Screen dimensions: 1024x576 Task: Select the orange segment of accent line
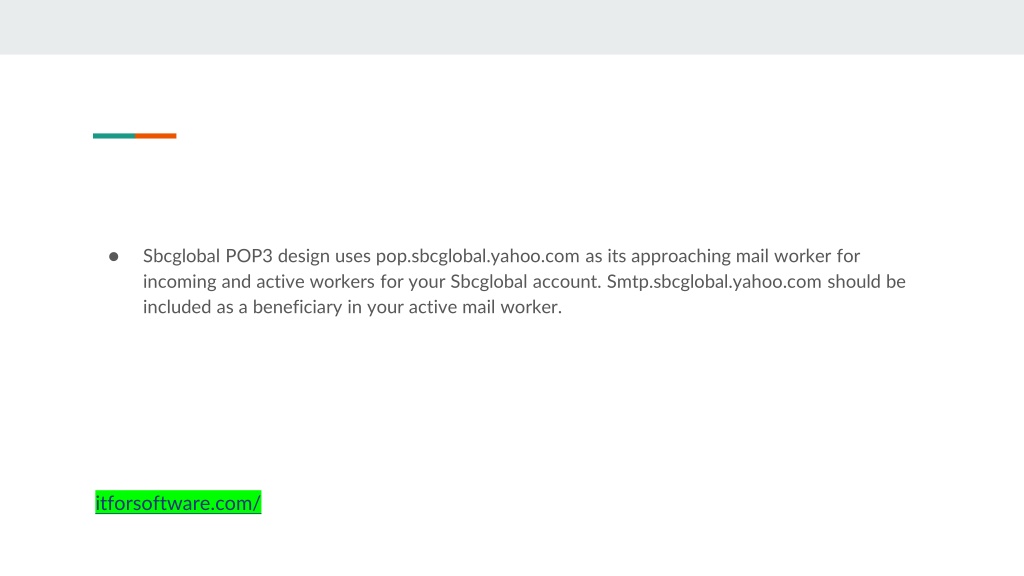pos(155,136)
